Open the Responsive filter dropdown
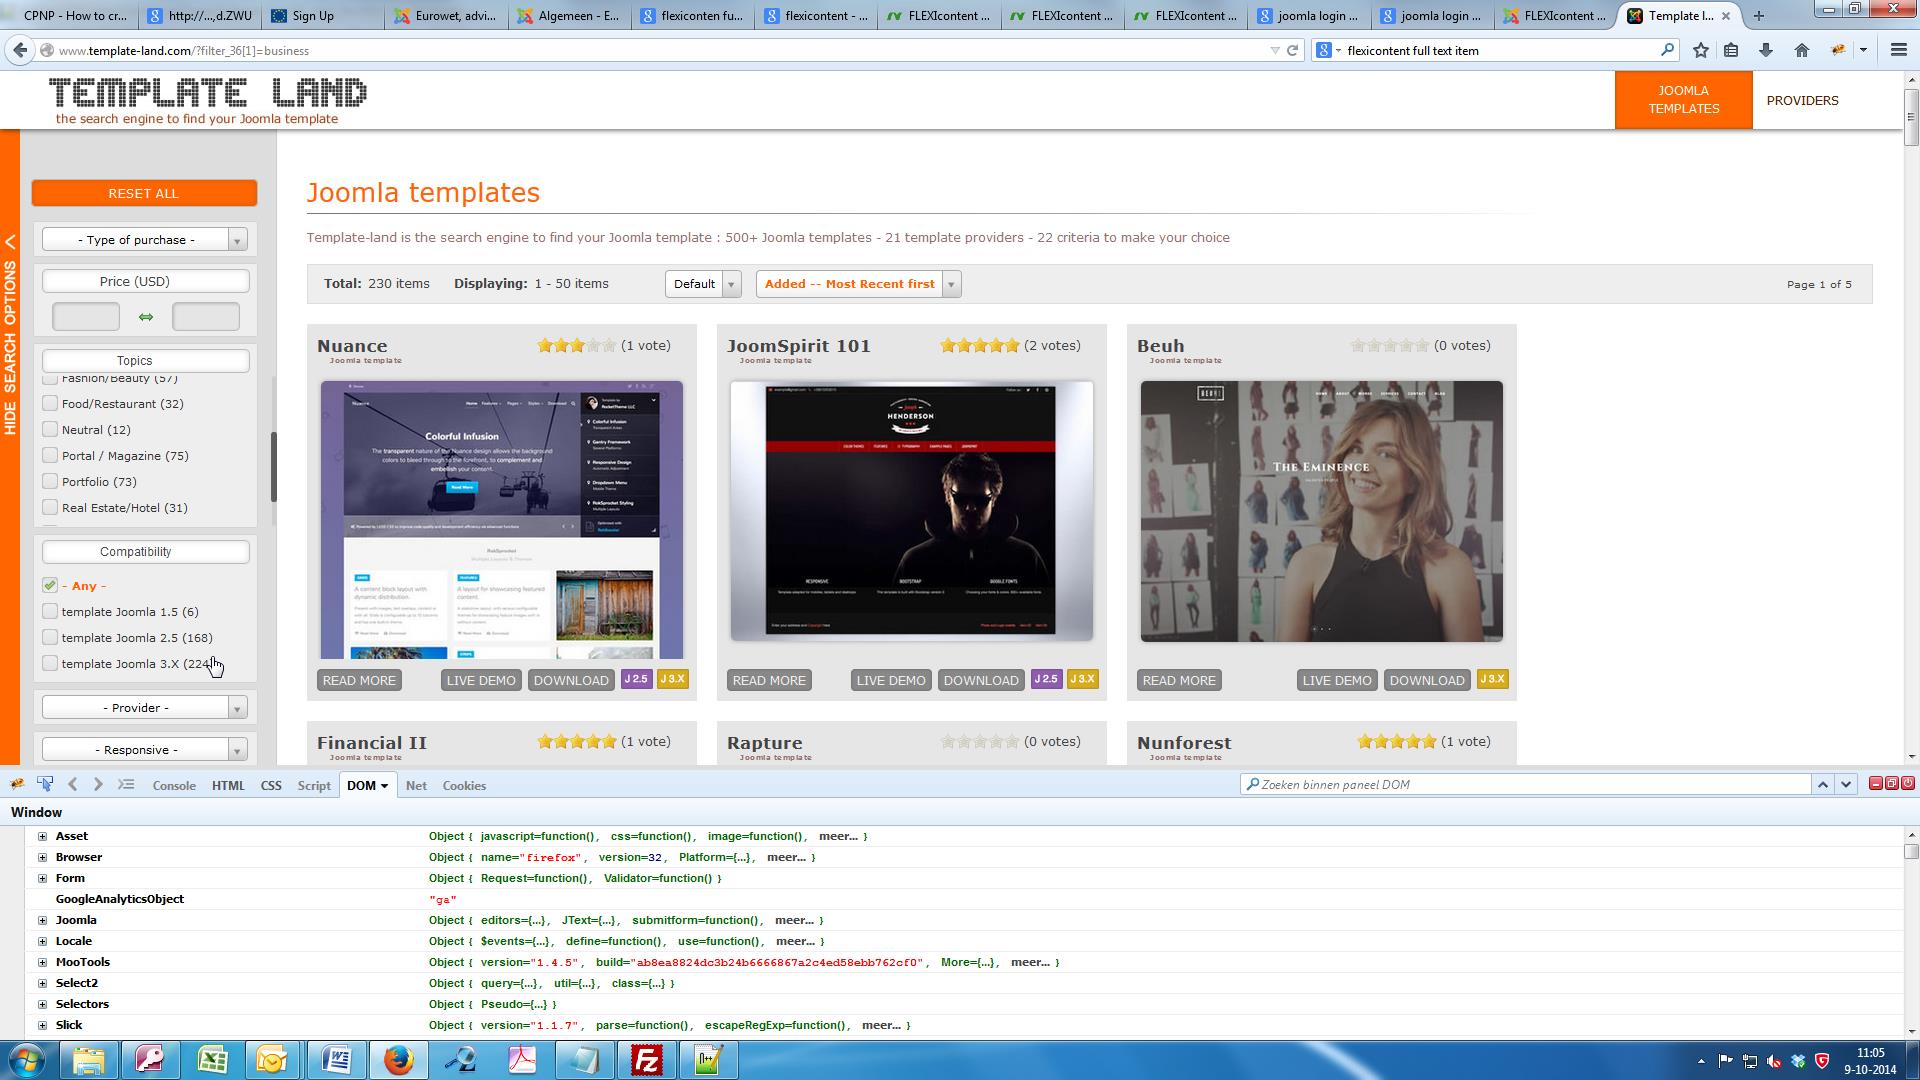This screenshot has width=1920, height=1080. click(145, 750)
